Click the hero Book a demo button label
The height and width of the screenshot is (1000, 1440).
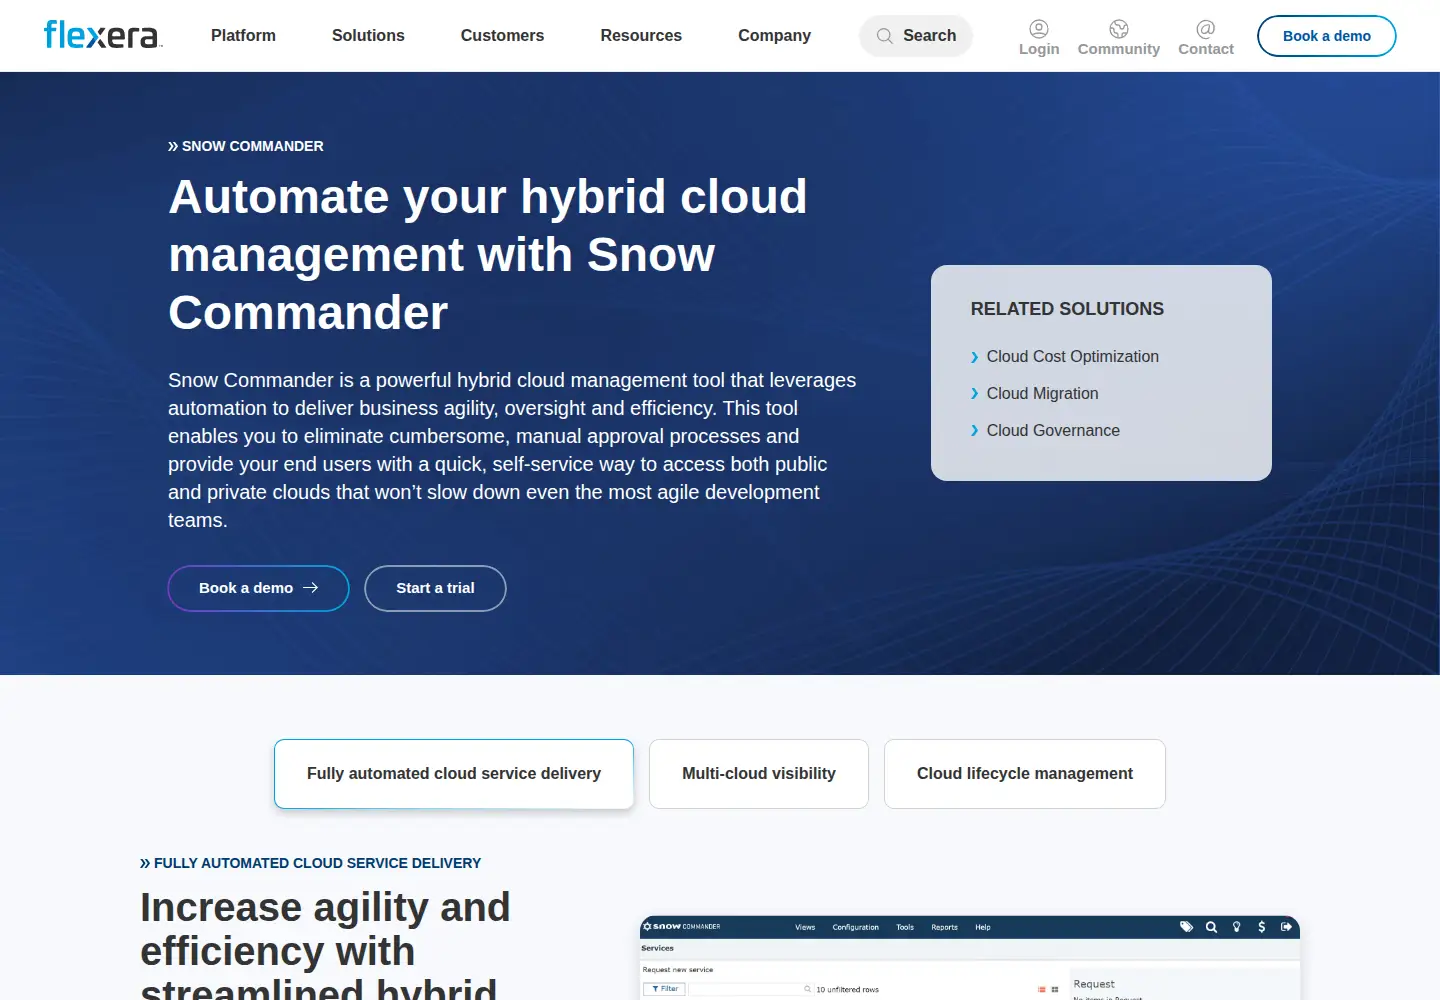246,588
